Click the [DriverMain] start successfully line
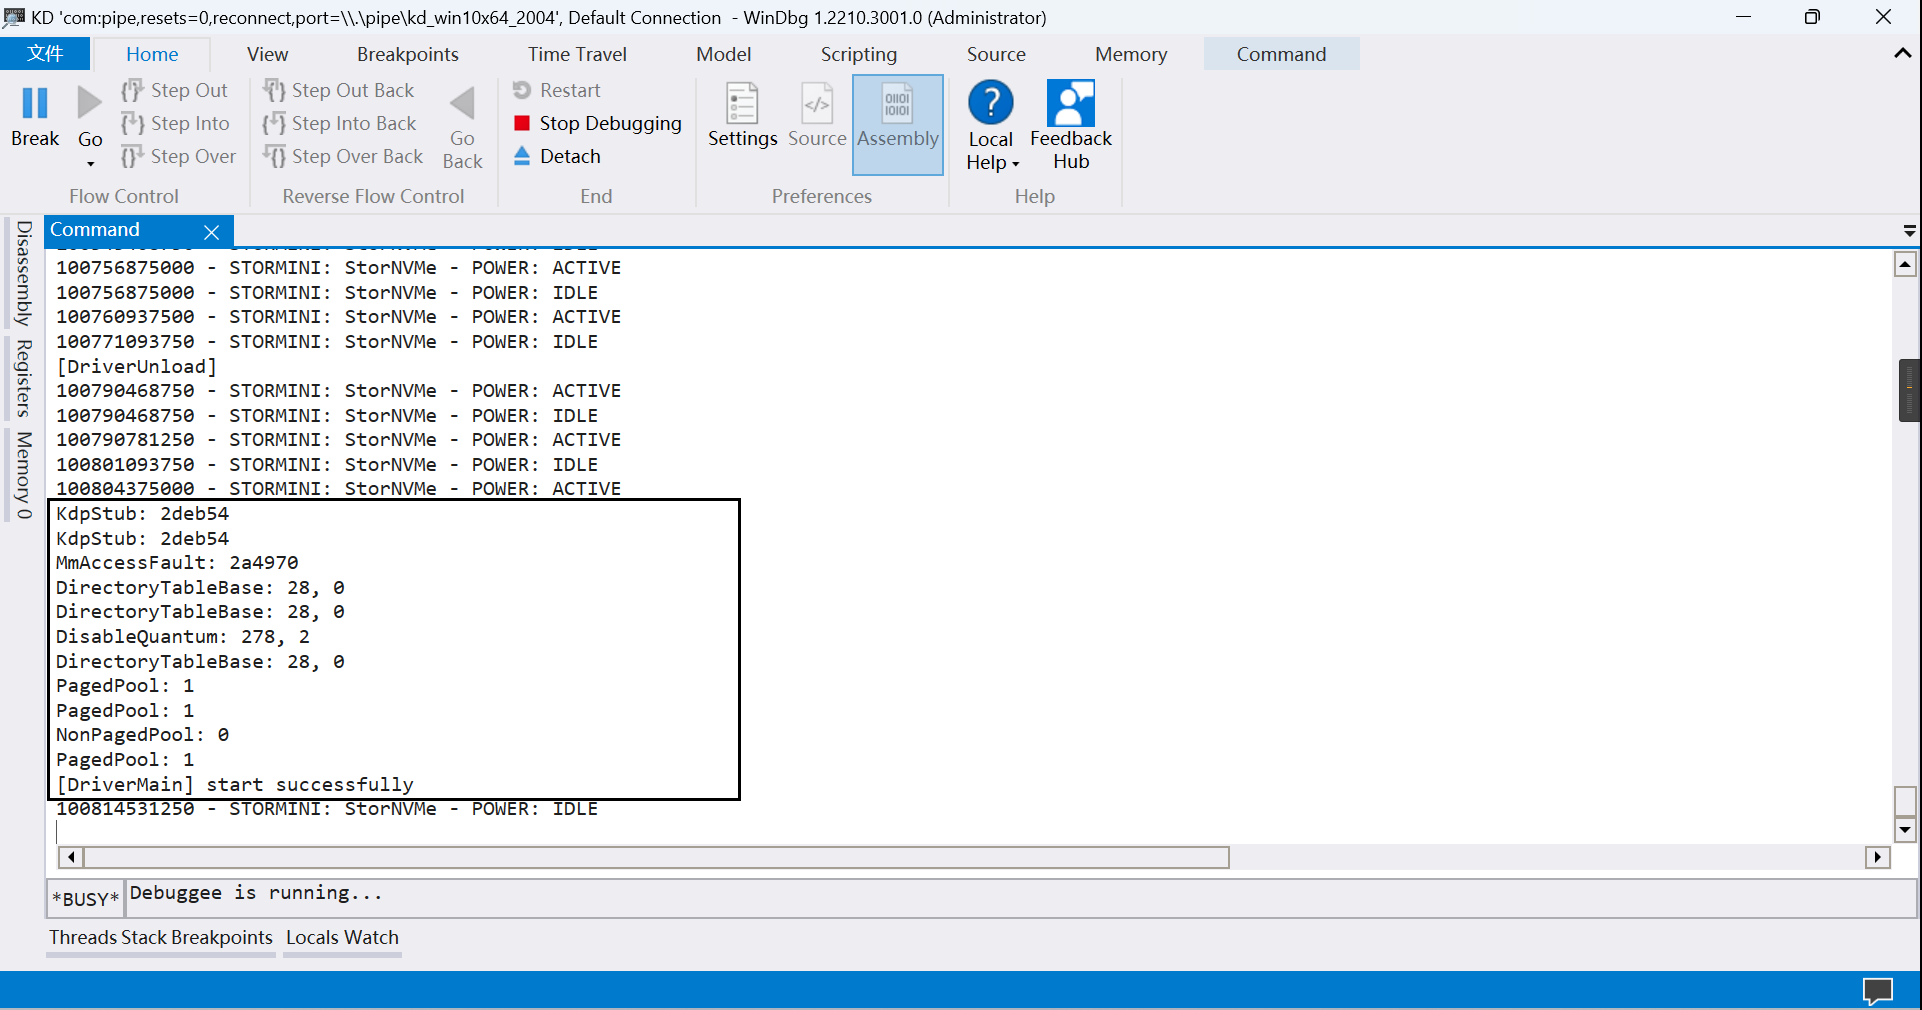The width and height of the screenshot is (1922, 1010). (x=234, y=784)
